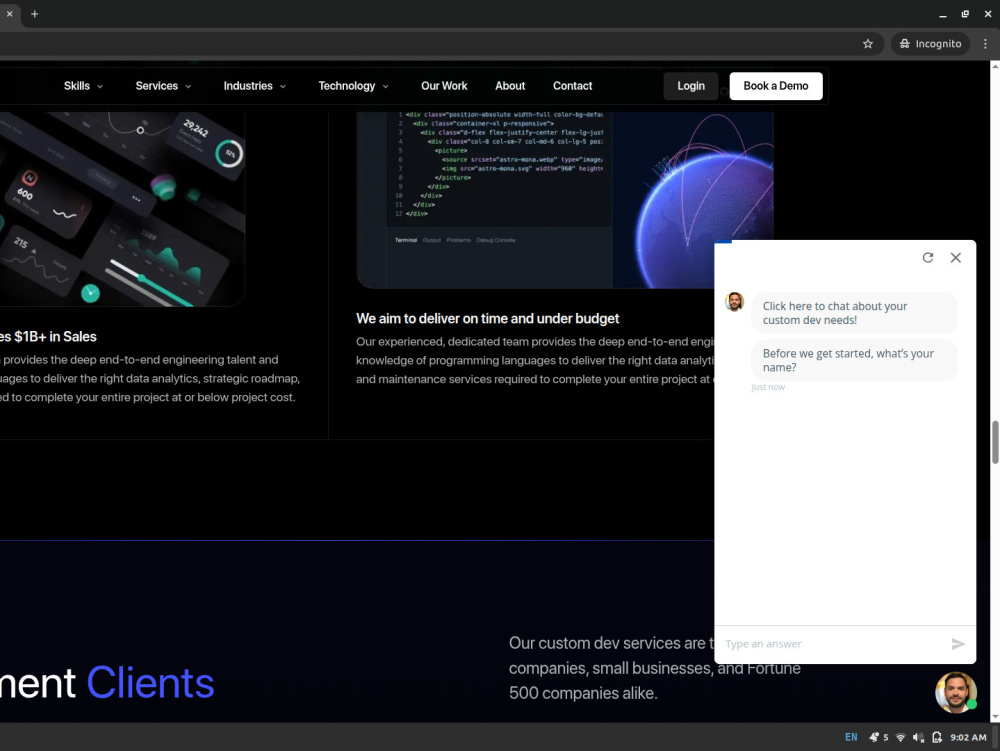Click the 'what's your name?' message
Screen dimensions: 1000x751
[855, 360]
